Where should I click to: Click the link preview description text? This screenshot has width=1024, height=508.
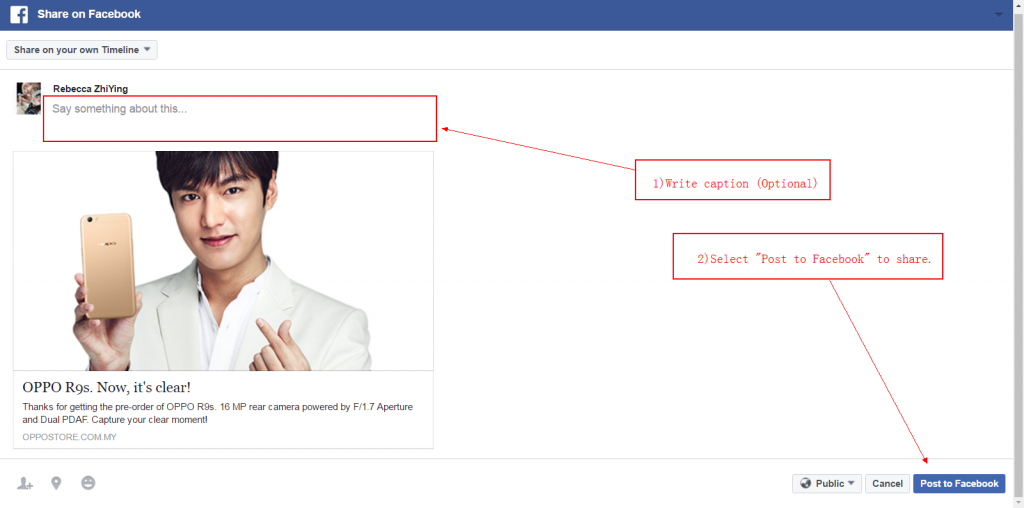[x=217, y=413]
